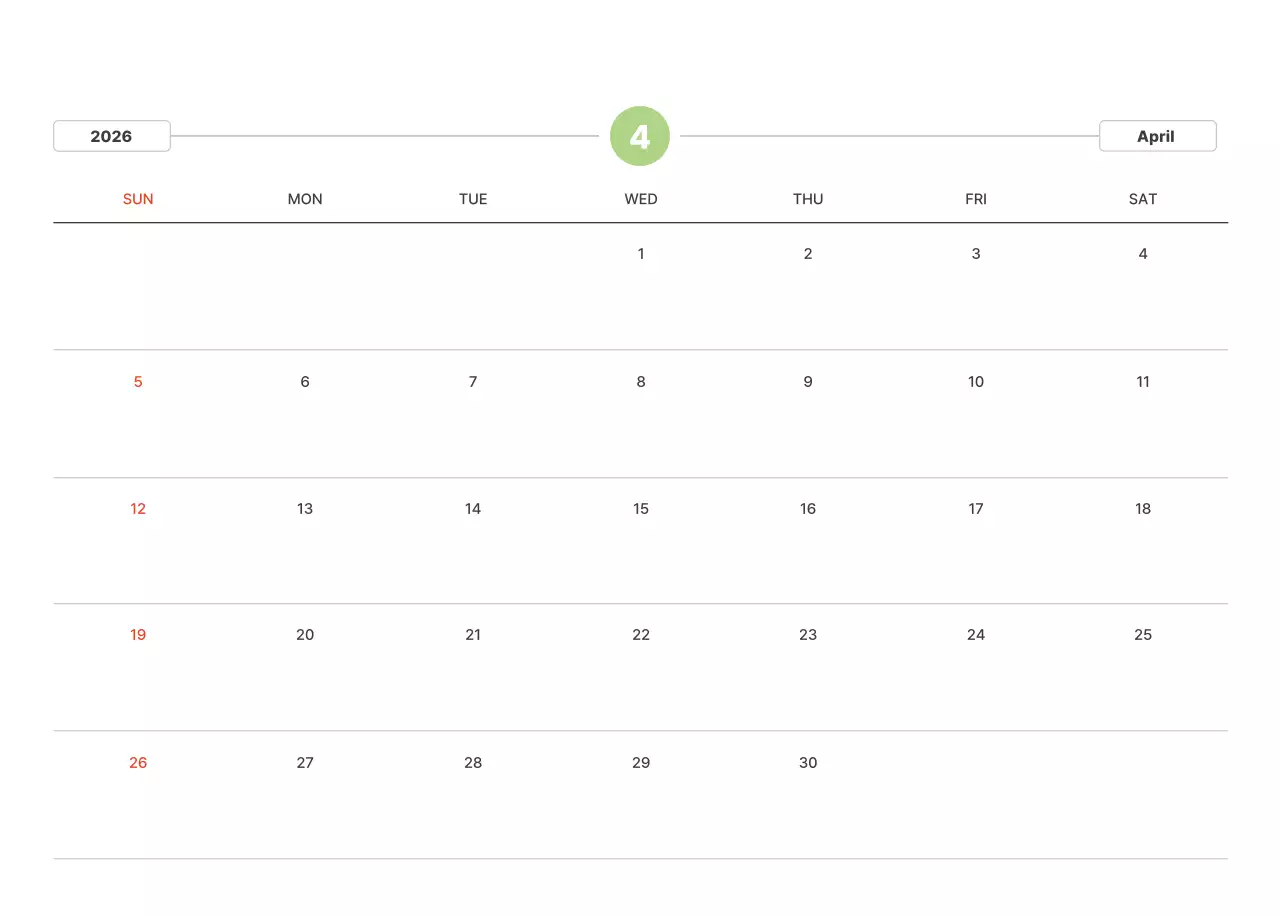Select Sunday April 12

[138, 509]
